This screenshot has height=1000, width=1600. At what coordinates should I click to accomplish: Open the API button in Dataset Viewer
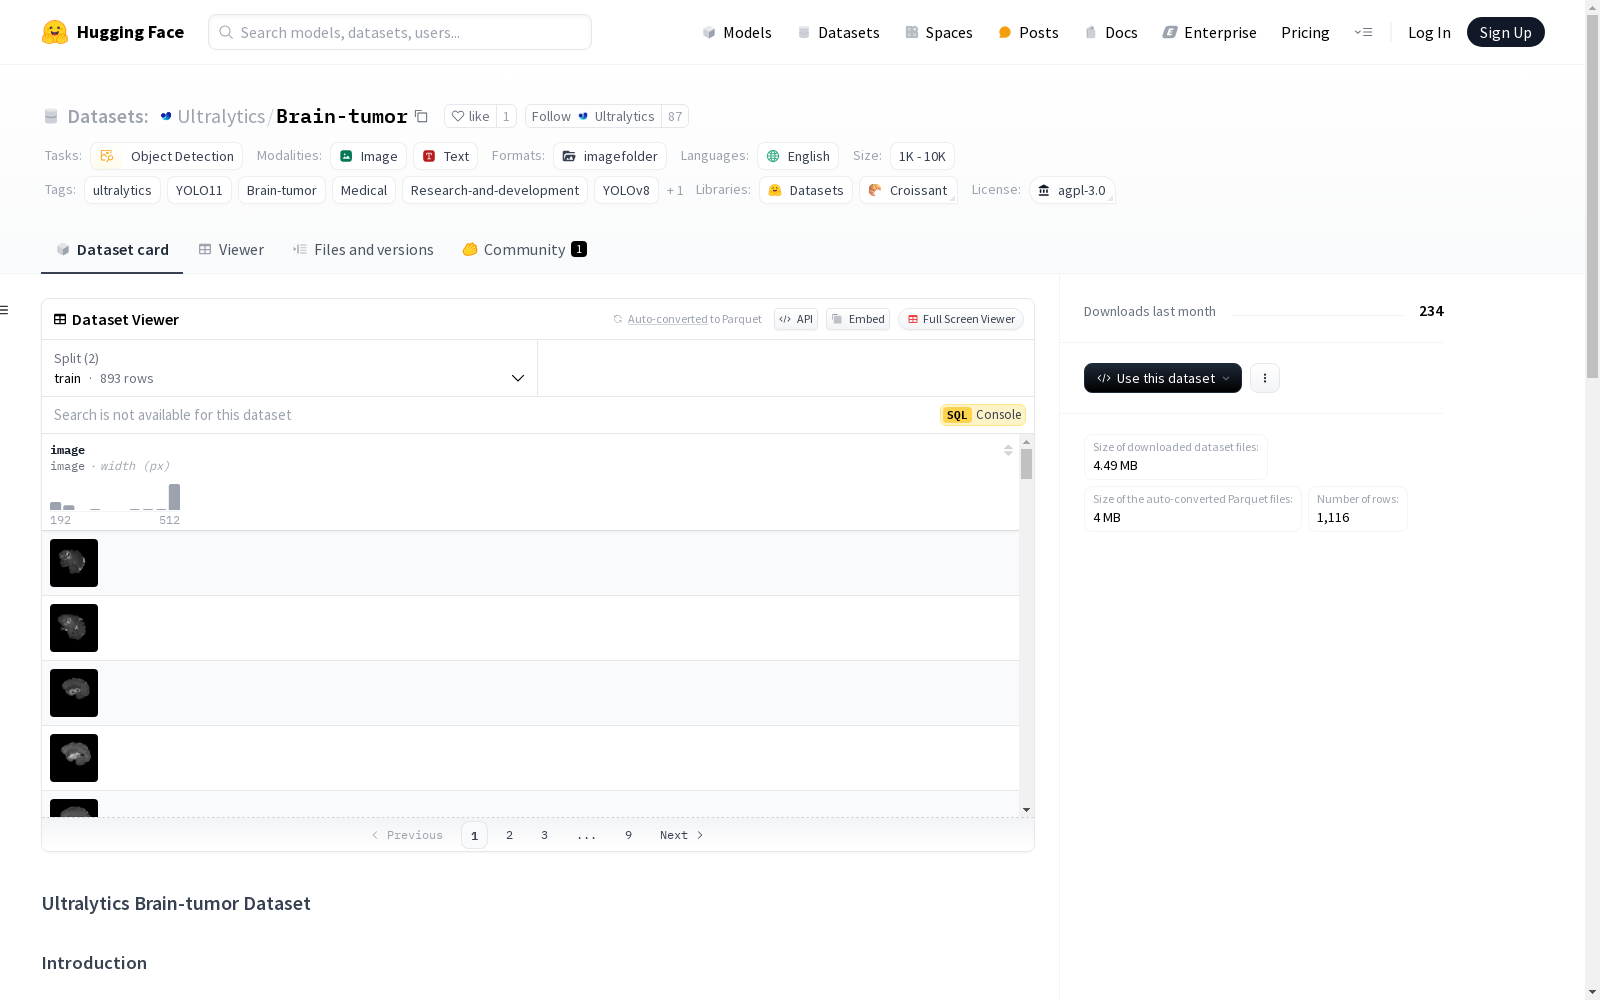796,319
